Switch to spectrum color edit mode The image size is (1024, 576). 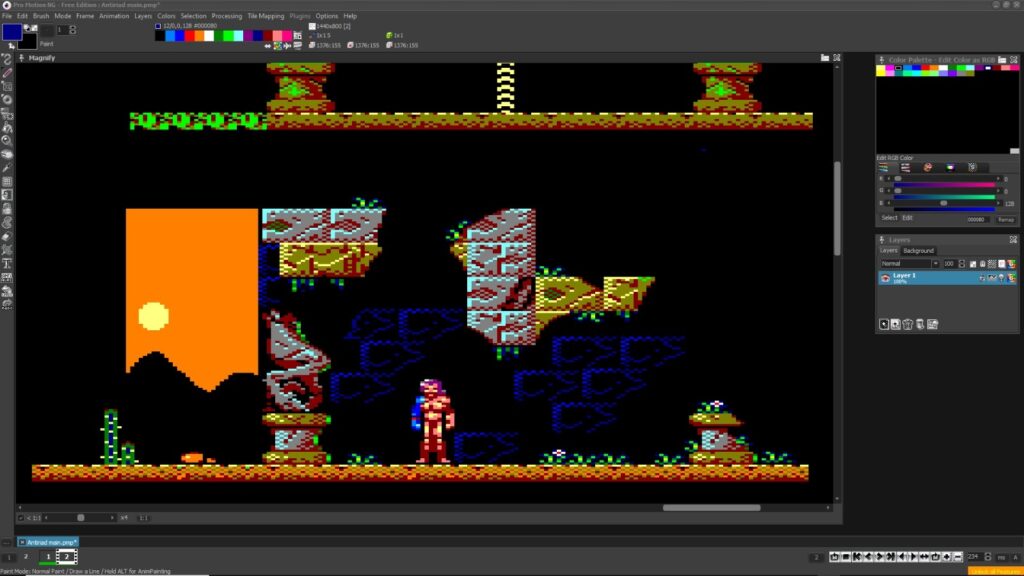tap(950, 168)
